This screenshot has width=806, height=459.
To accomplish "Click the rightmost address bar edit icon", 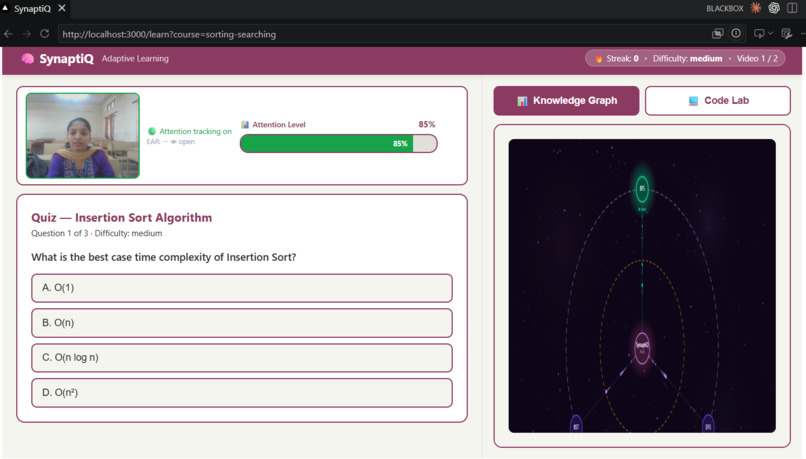I will pos(786,34).
